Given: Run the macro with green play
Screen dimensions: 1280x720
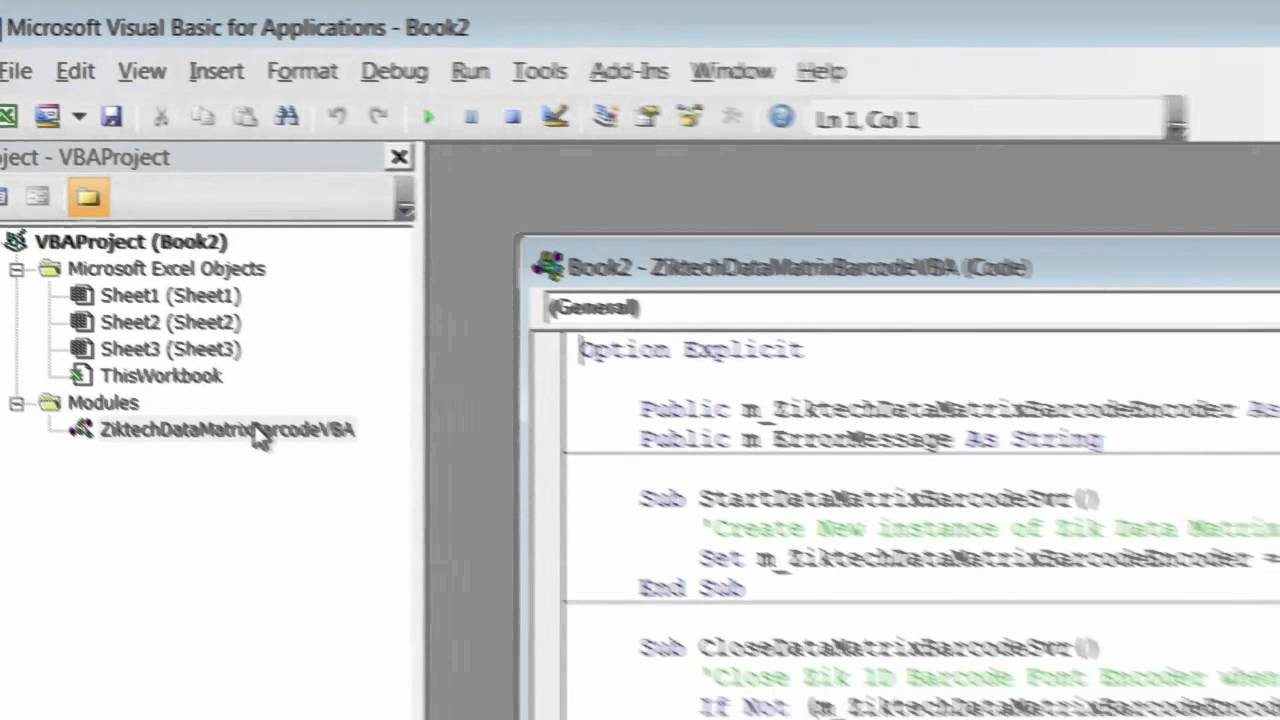Looking at the screenshot, I should click(428, 117).
